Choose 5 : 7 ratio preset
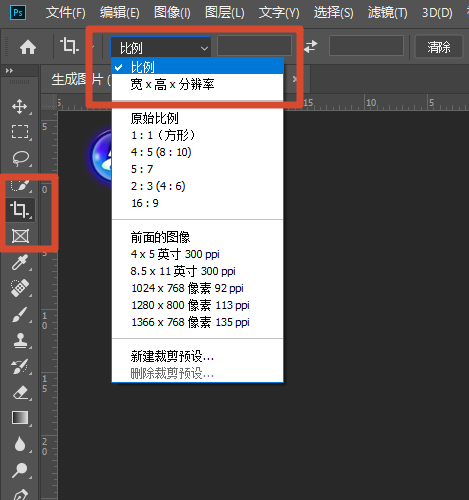The width and height of the screenshot is (469, 500). 197,169
